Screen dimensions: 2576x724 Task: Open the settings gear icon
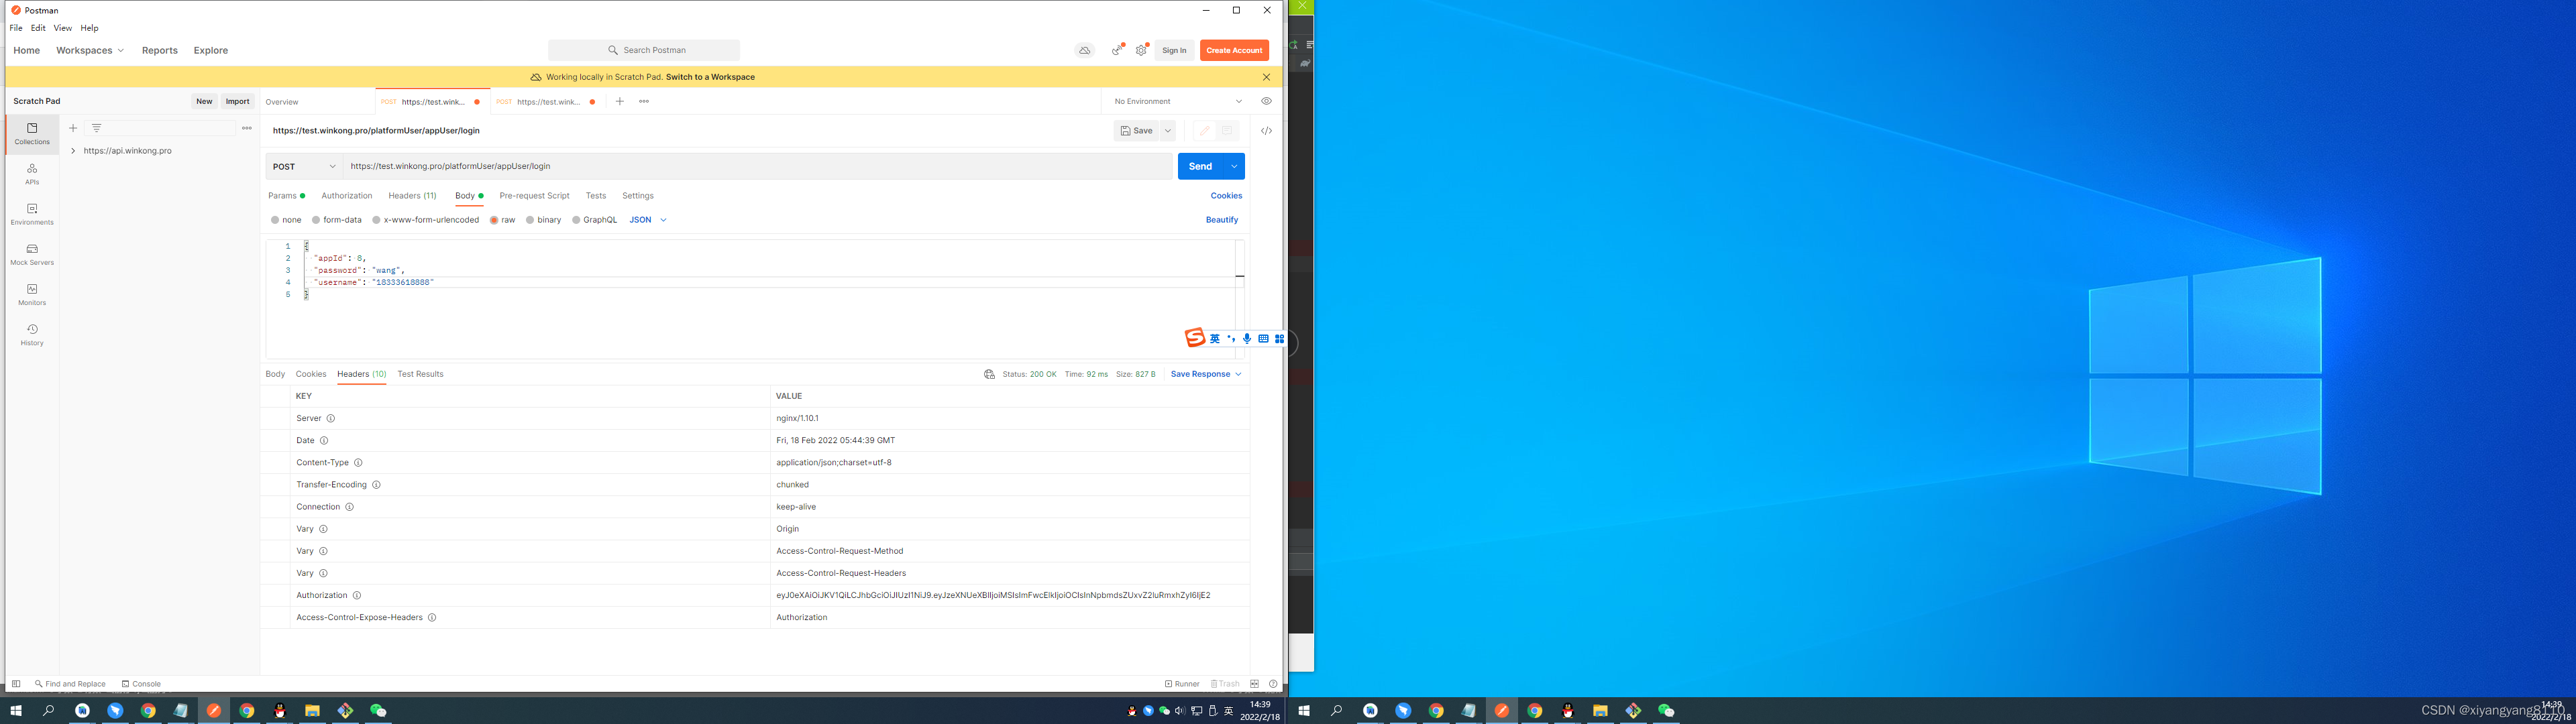click(x=1141, y=50)
